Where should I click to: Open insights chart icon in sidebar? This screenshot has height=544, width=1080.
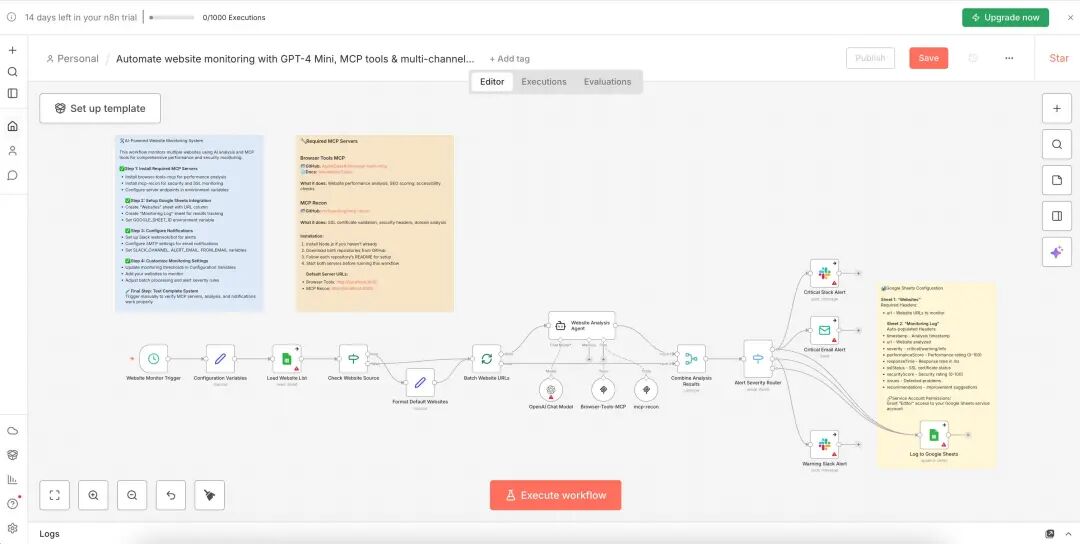coord(12,479)
